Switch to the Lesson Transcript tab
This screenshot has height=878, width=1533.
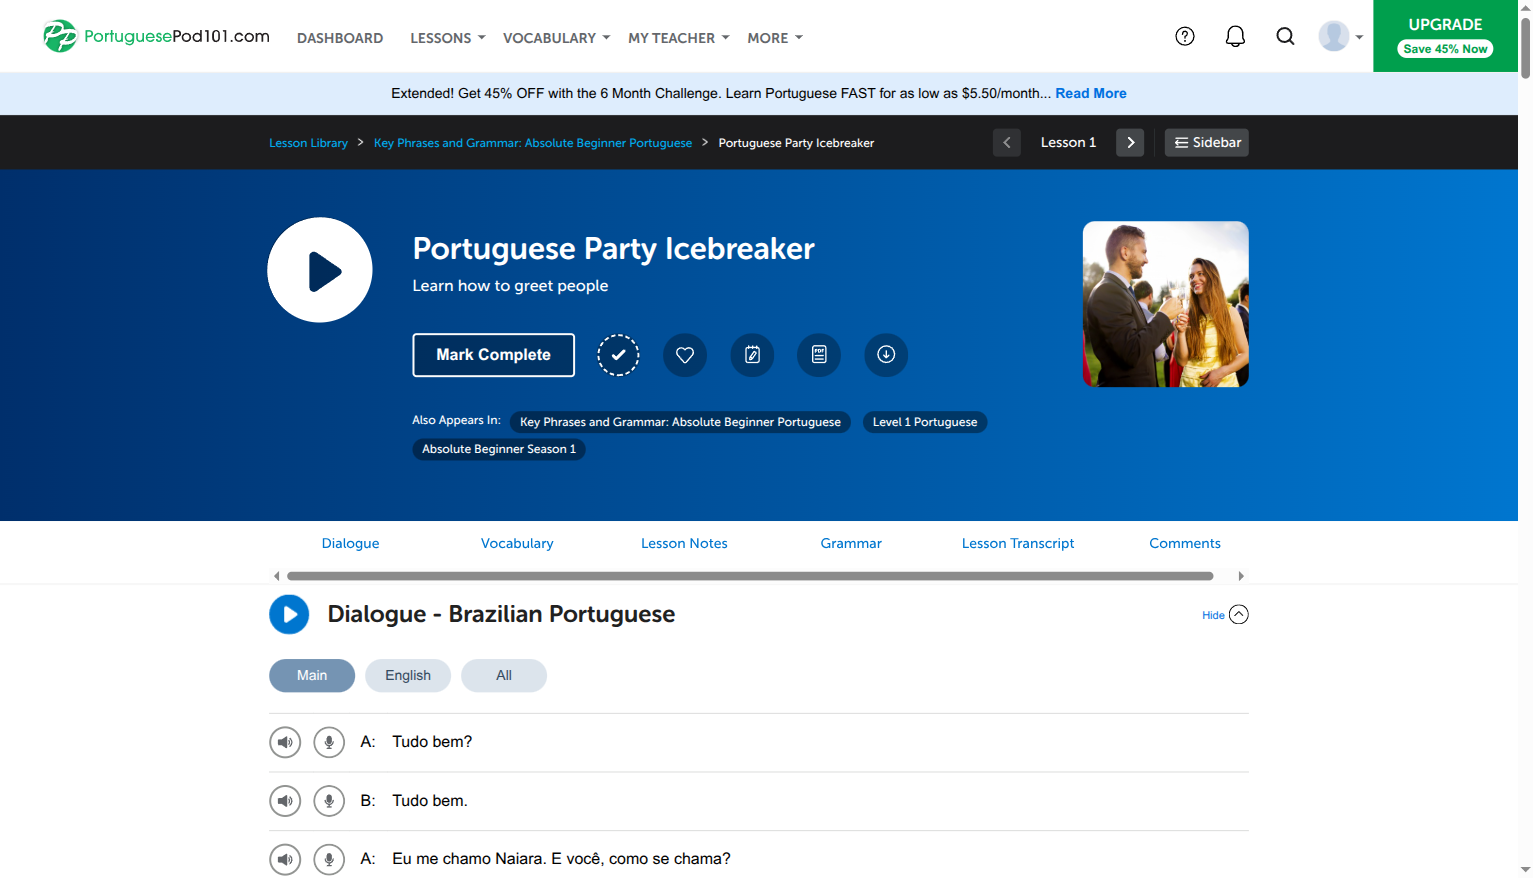click(1018, 543)
